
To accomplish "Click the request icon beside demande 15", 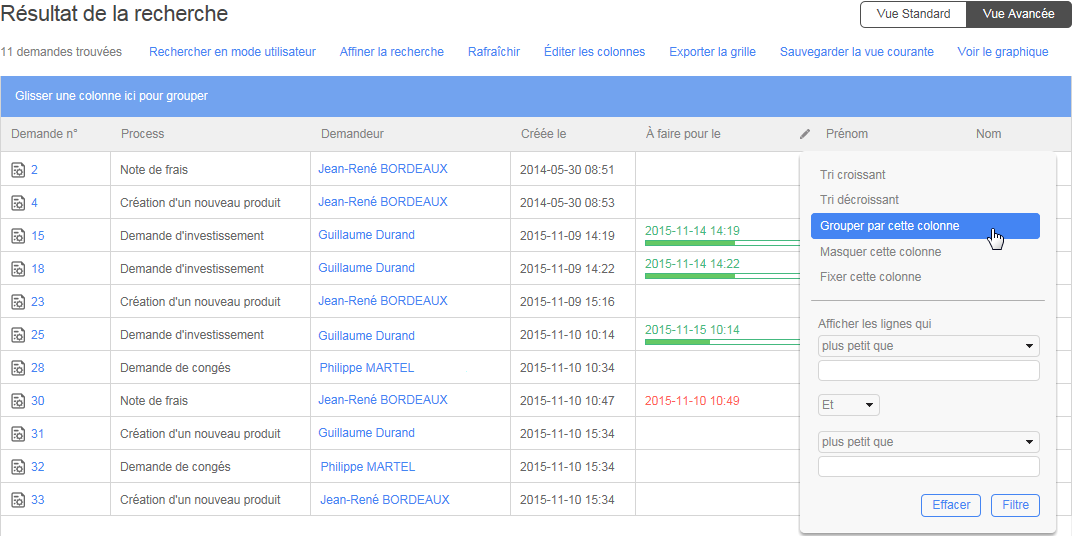I will point(18,236).
